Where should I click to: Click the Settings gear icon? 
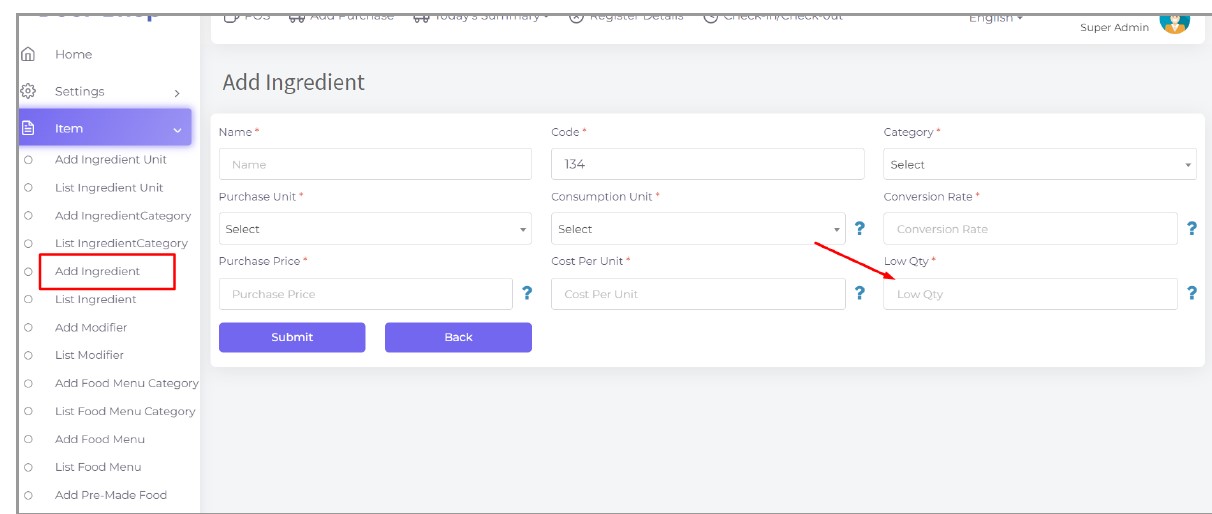point(28,91)
